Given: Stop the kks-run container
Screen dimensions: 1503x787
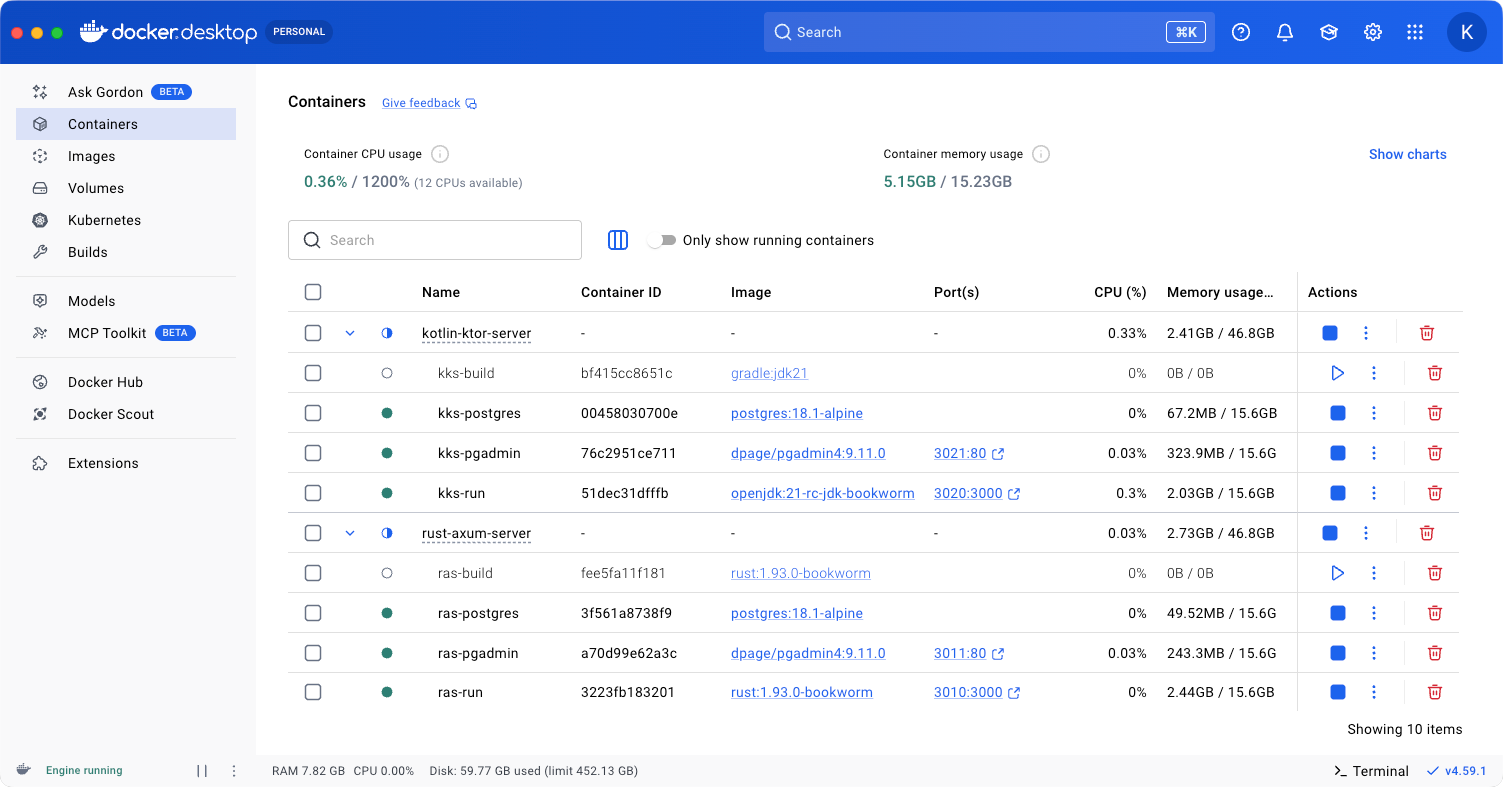Looking at the screenshot, I should (x=1338, y=493).
